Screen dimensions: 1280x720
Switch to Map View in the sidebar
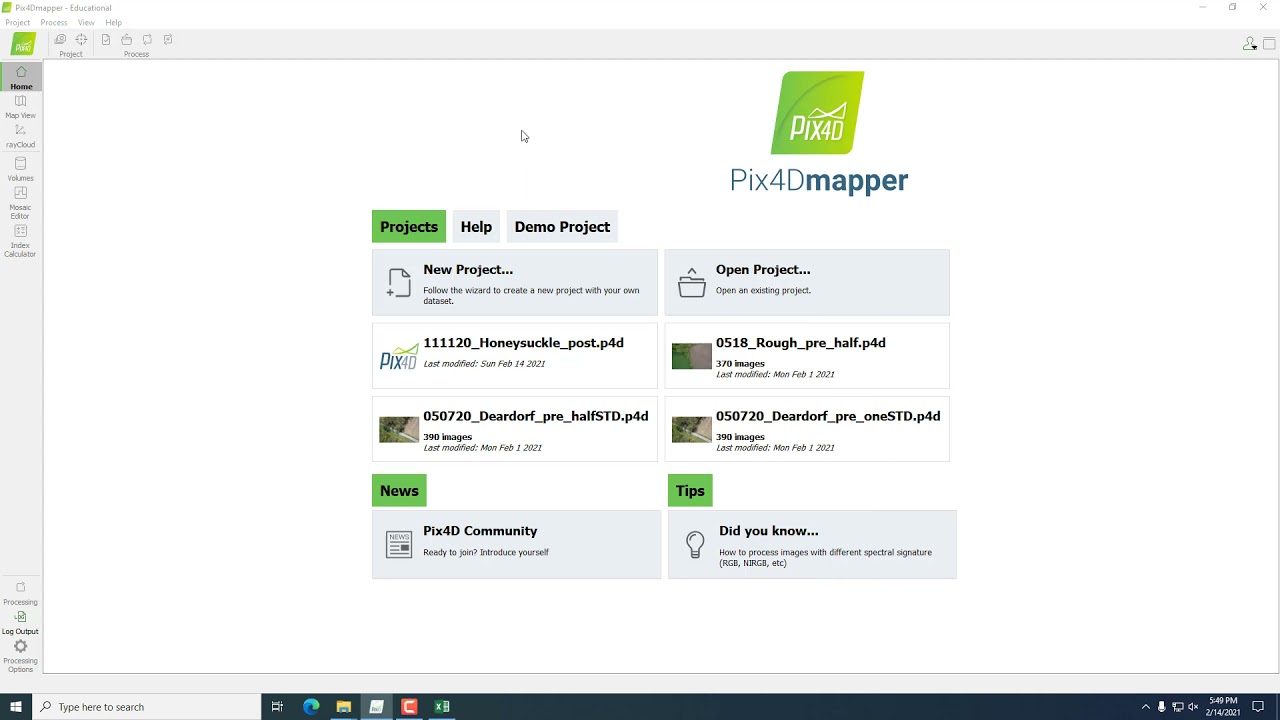20,107
